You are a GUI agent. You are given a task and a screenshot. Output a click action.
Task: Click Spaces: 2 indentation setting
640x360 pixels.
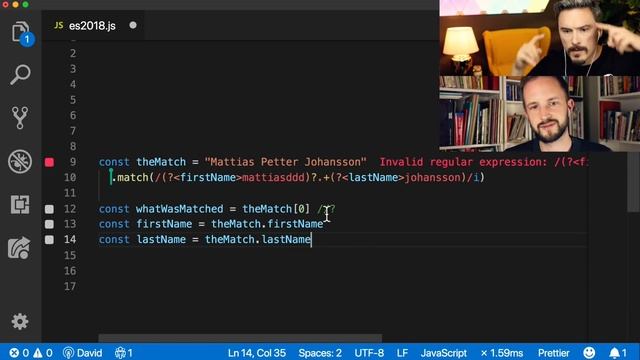[x=320, y=353]
